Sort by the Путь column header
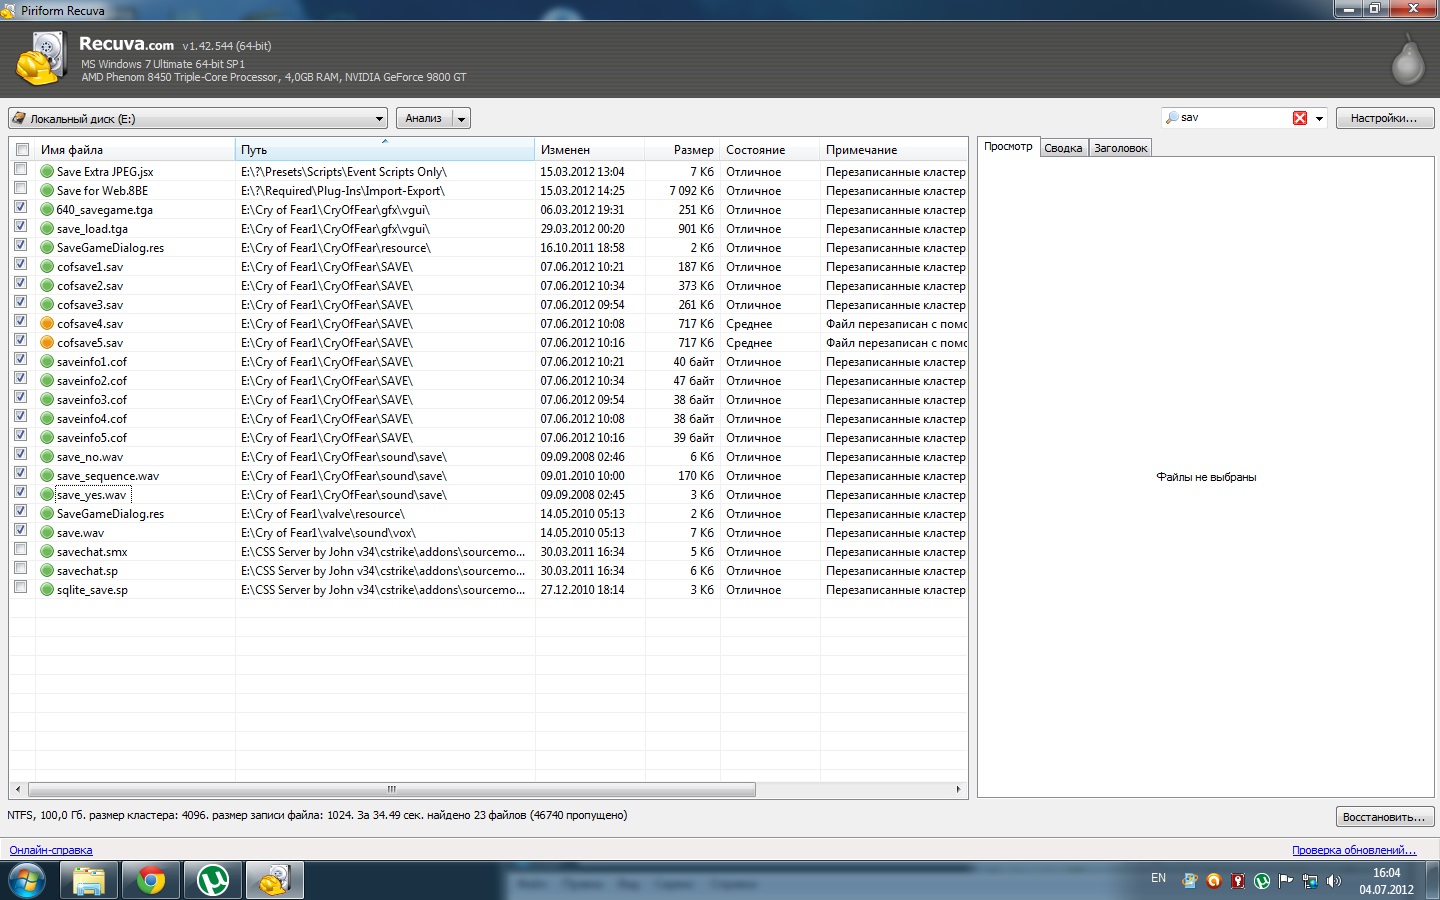 point(385,150)
